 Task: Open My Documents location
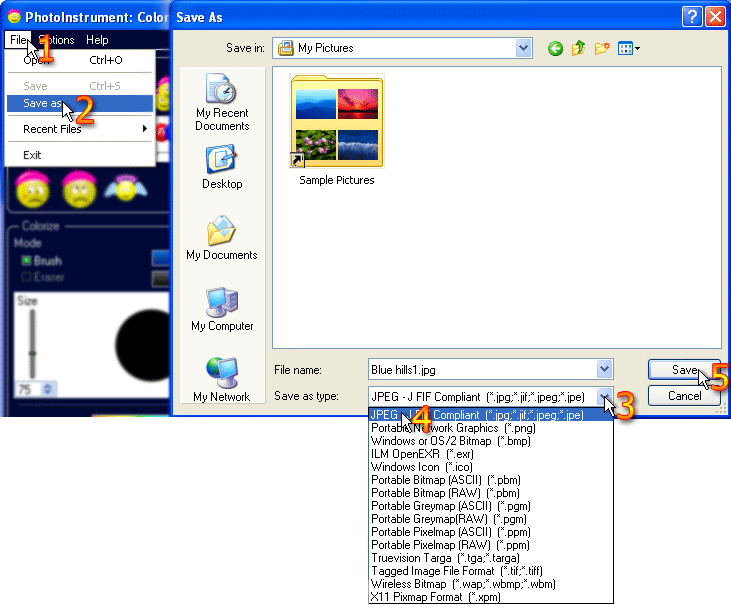tap(222, 237)
